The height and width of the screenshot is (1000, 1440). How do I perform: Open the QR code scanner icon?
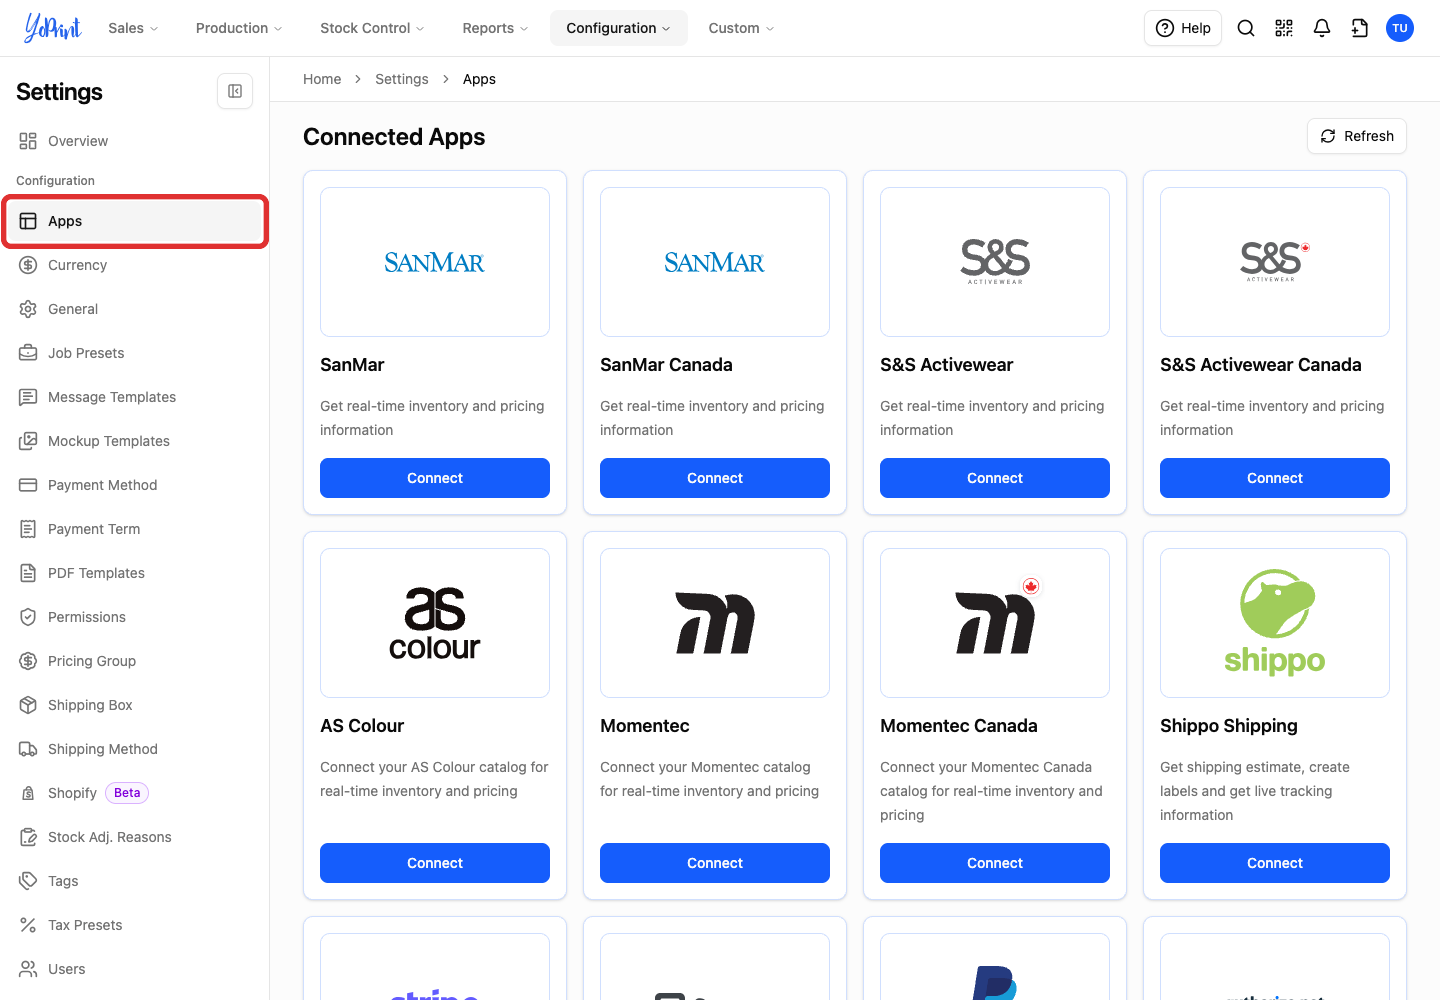1284,28
